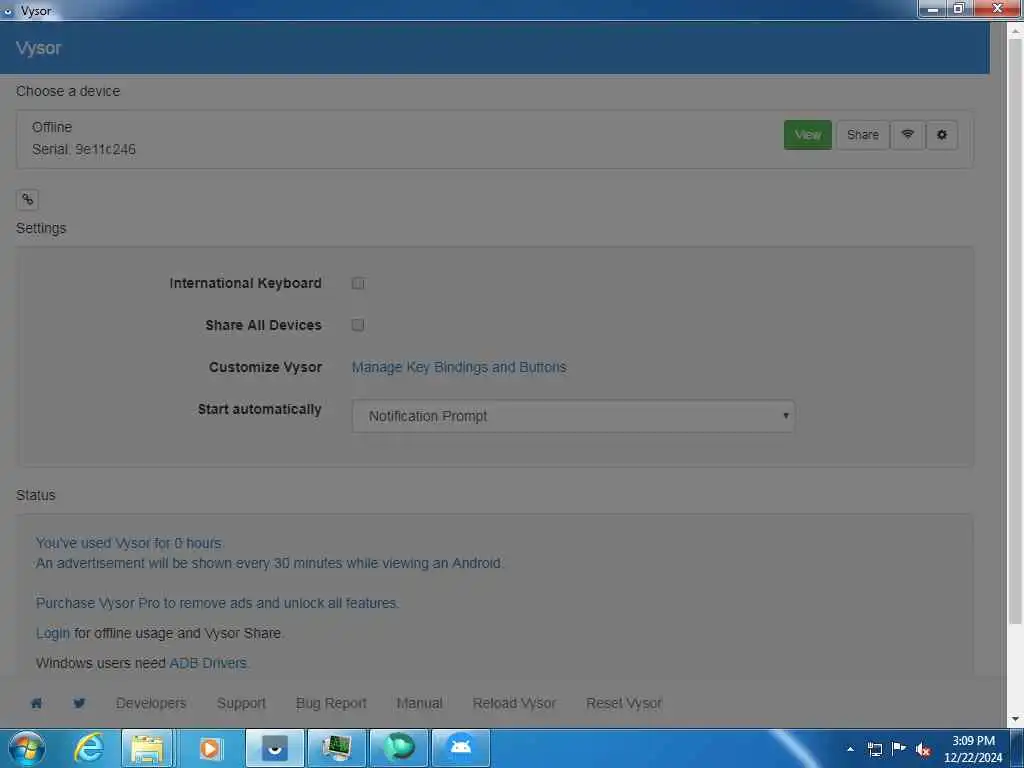This screenshot has height=768, width=1024.
Task: Share the offline device
Action: click(862, 135)
